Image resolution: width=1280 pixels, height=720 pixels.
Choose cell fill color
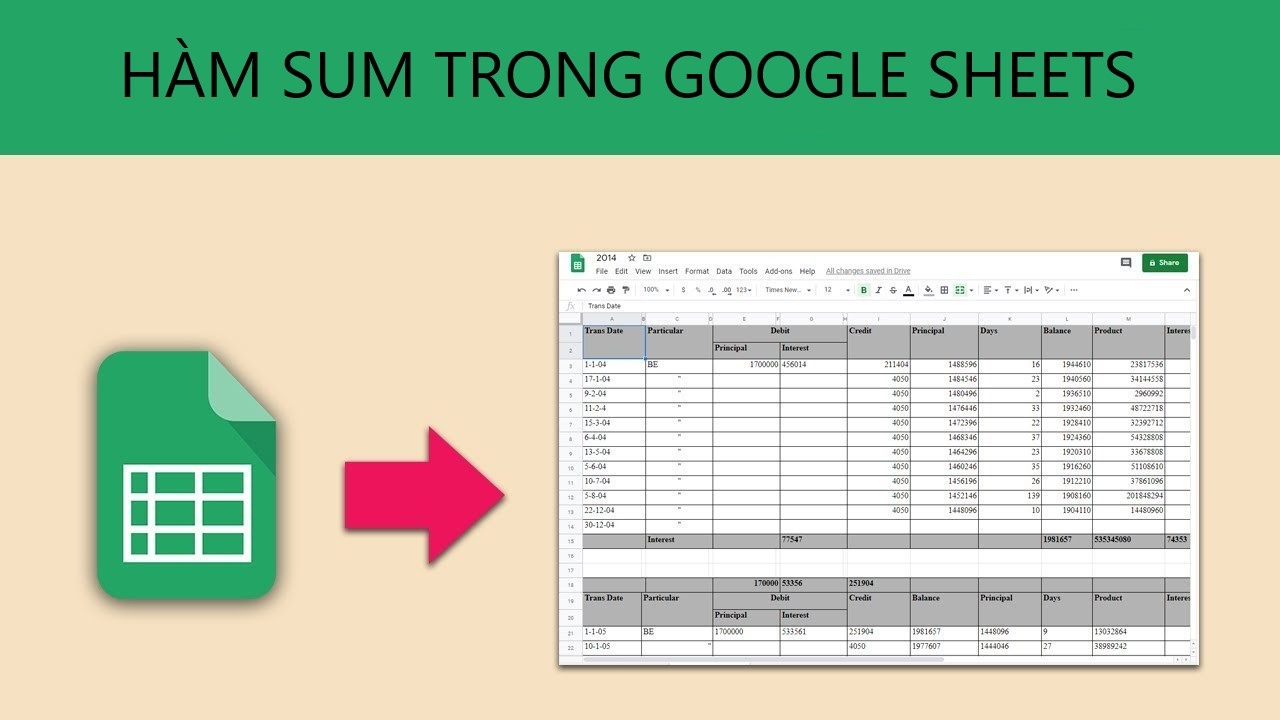point(928,290)
